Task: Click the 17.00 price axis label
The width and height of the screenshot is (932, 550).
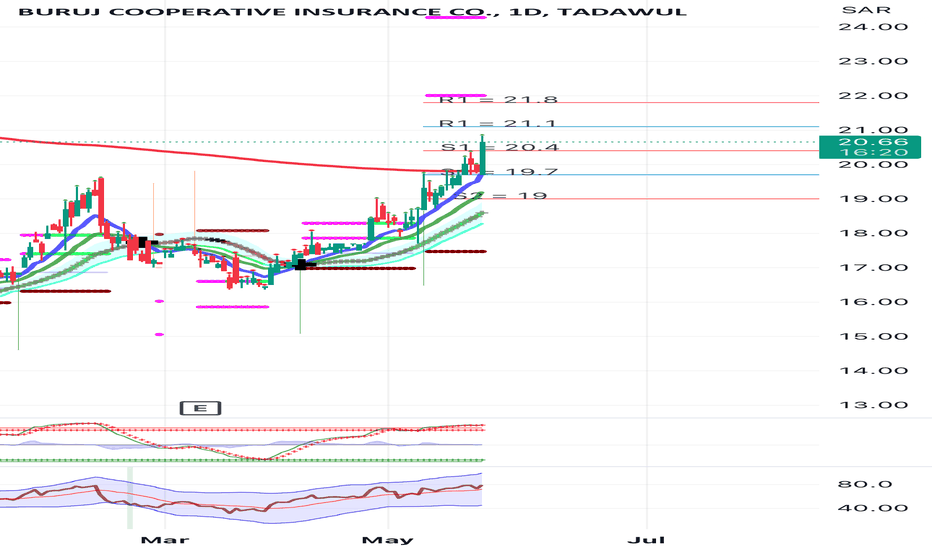Action: coord(873,268)
